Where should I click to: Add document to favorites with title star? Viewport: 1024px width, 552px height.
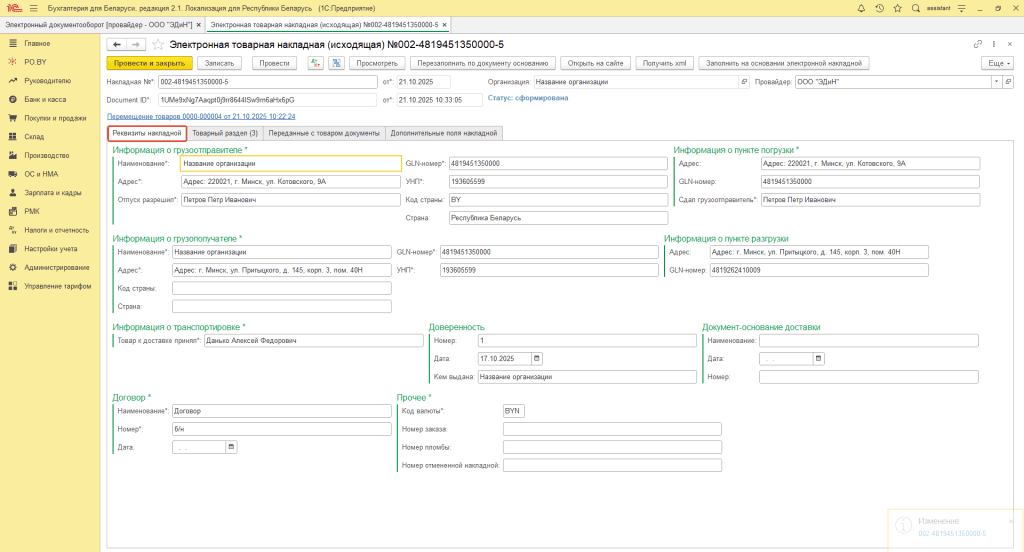[x=157, y=45]
